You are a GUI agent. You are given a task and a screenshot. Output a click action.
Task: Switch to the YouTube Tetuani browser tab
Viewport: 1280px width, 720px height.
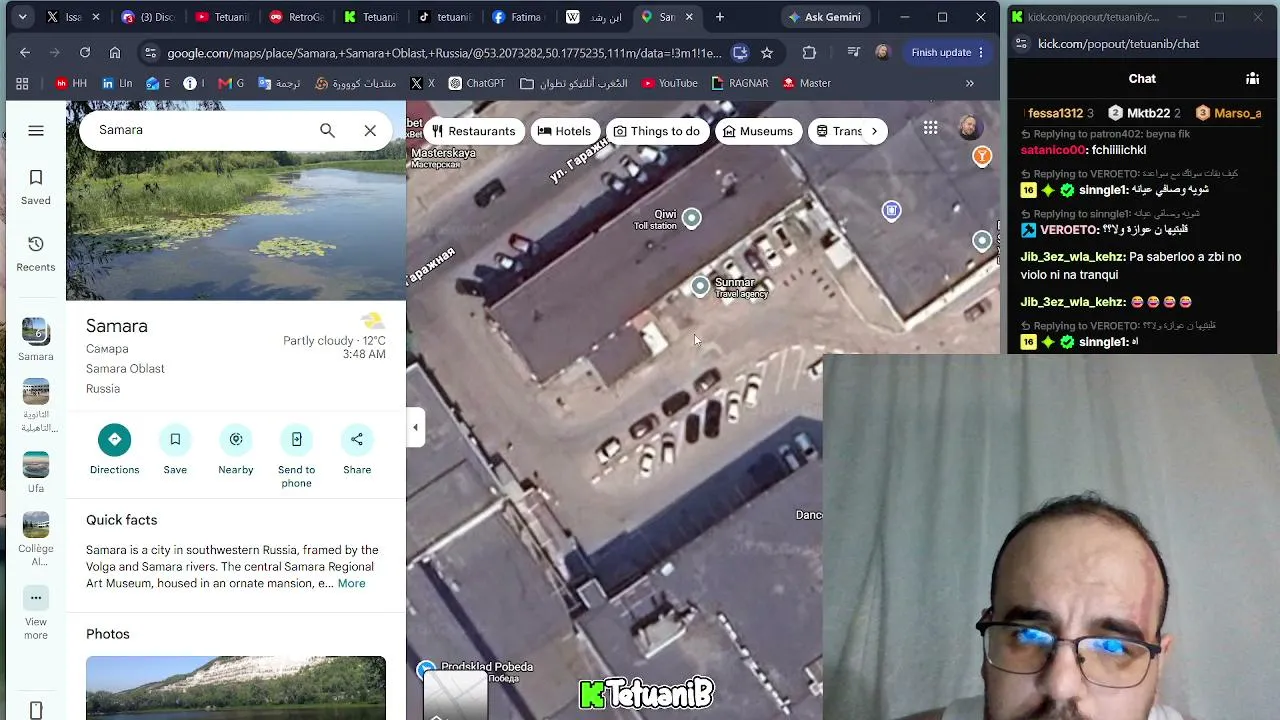(x=223, y=17)
